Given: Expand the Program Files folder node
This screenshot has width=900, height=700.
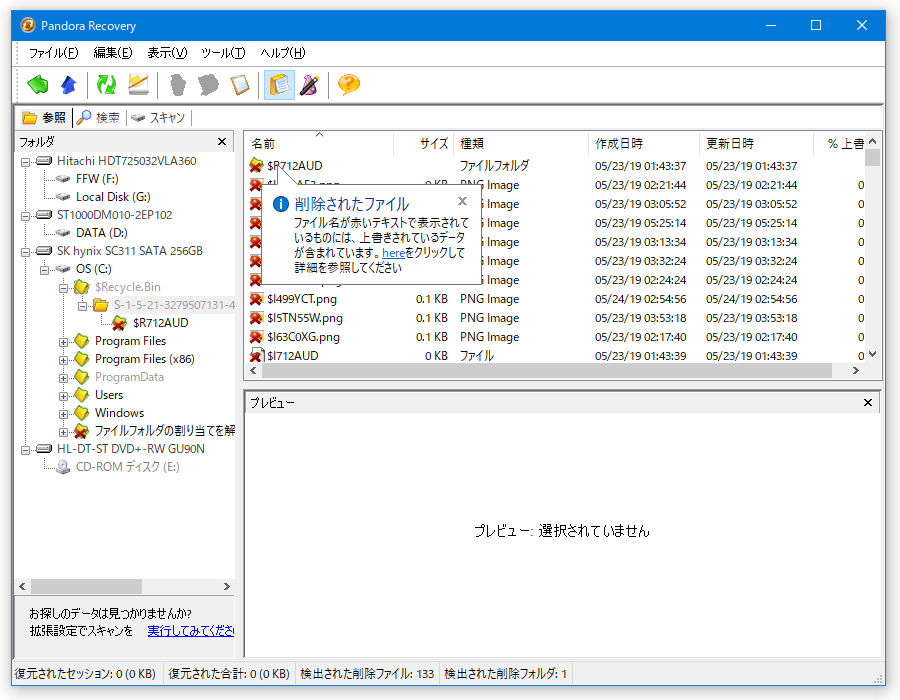Looking at the screenshot, I should (63, 343).
